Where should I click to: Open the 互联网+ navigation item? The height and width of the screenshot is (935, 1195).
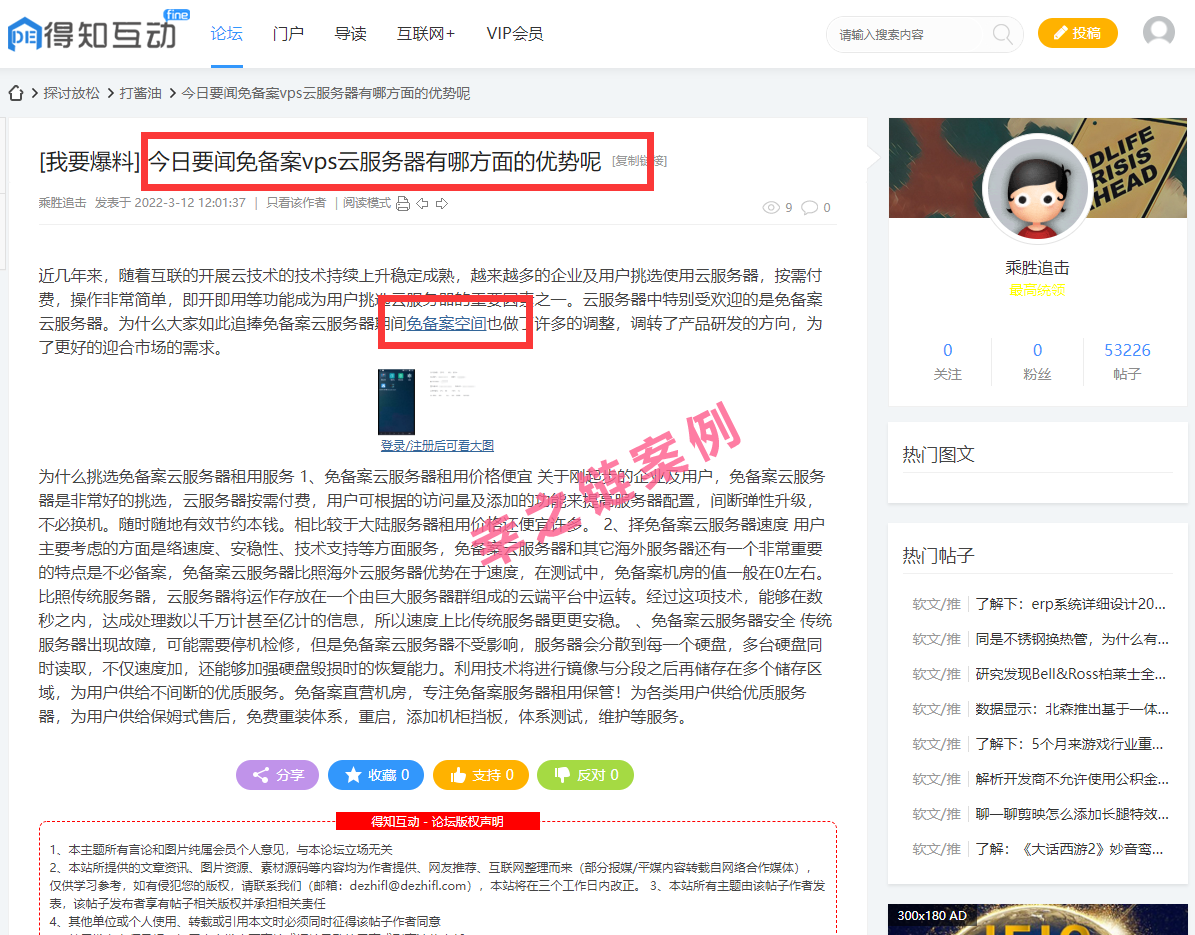click(425, 34)
